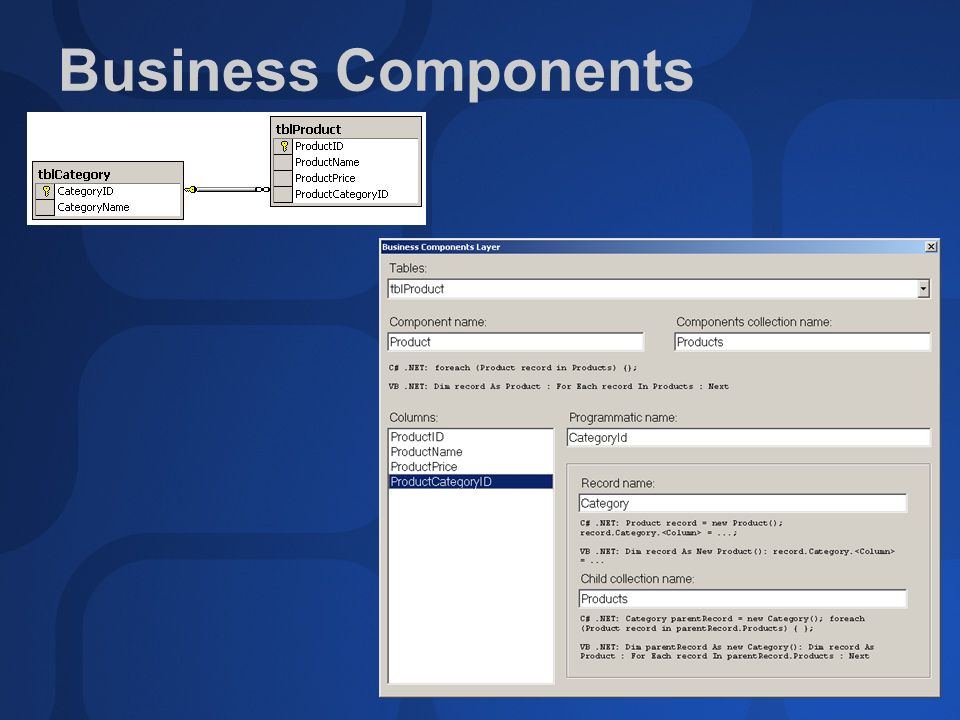Viewport: 960px width, 720px height.
Task: Click the Business Components slide title
Action: 376,71
